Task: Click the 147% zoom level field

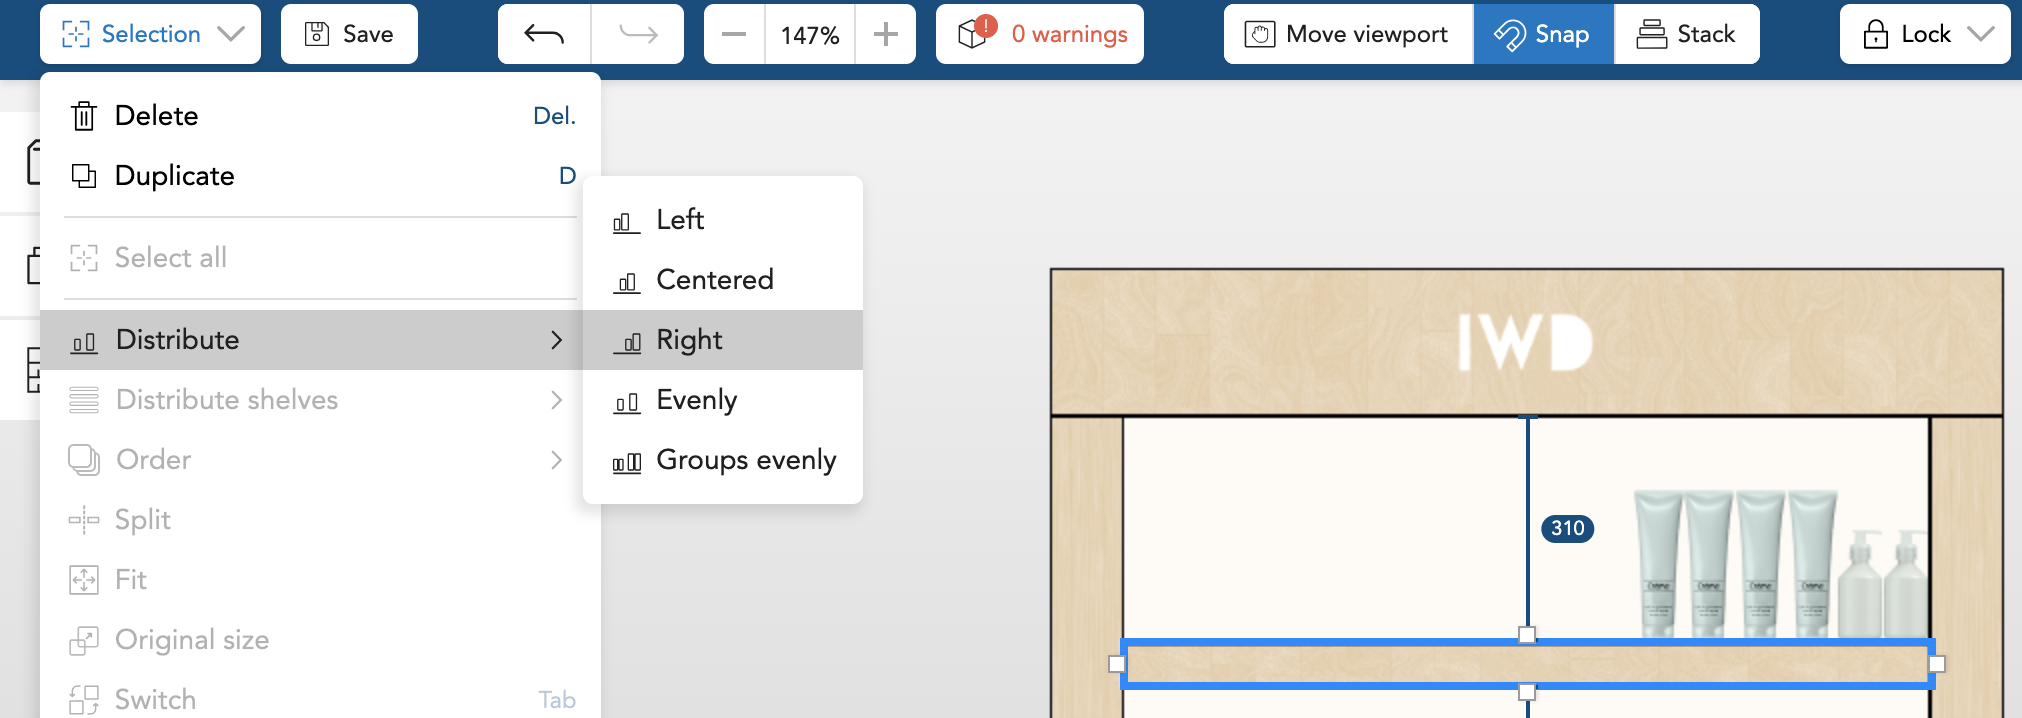Action: coord(810,35)
